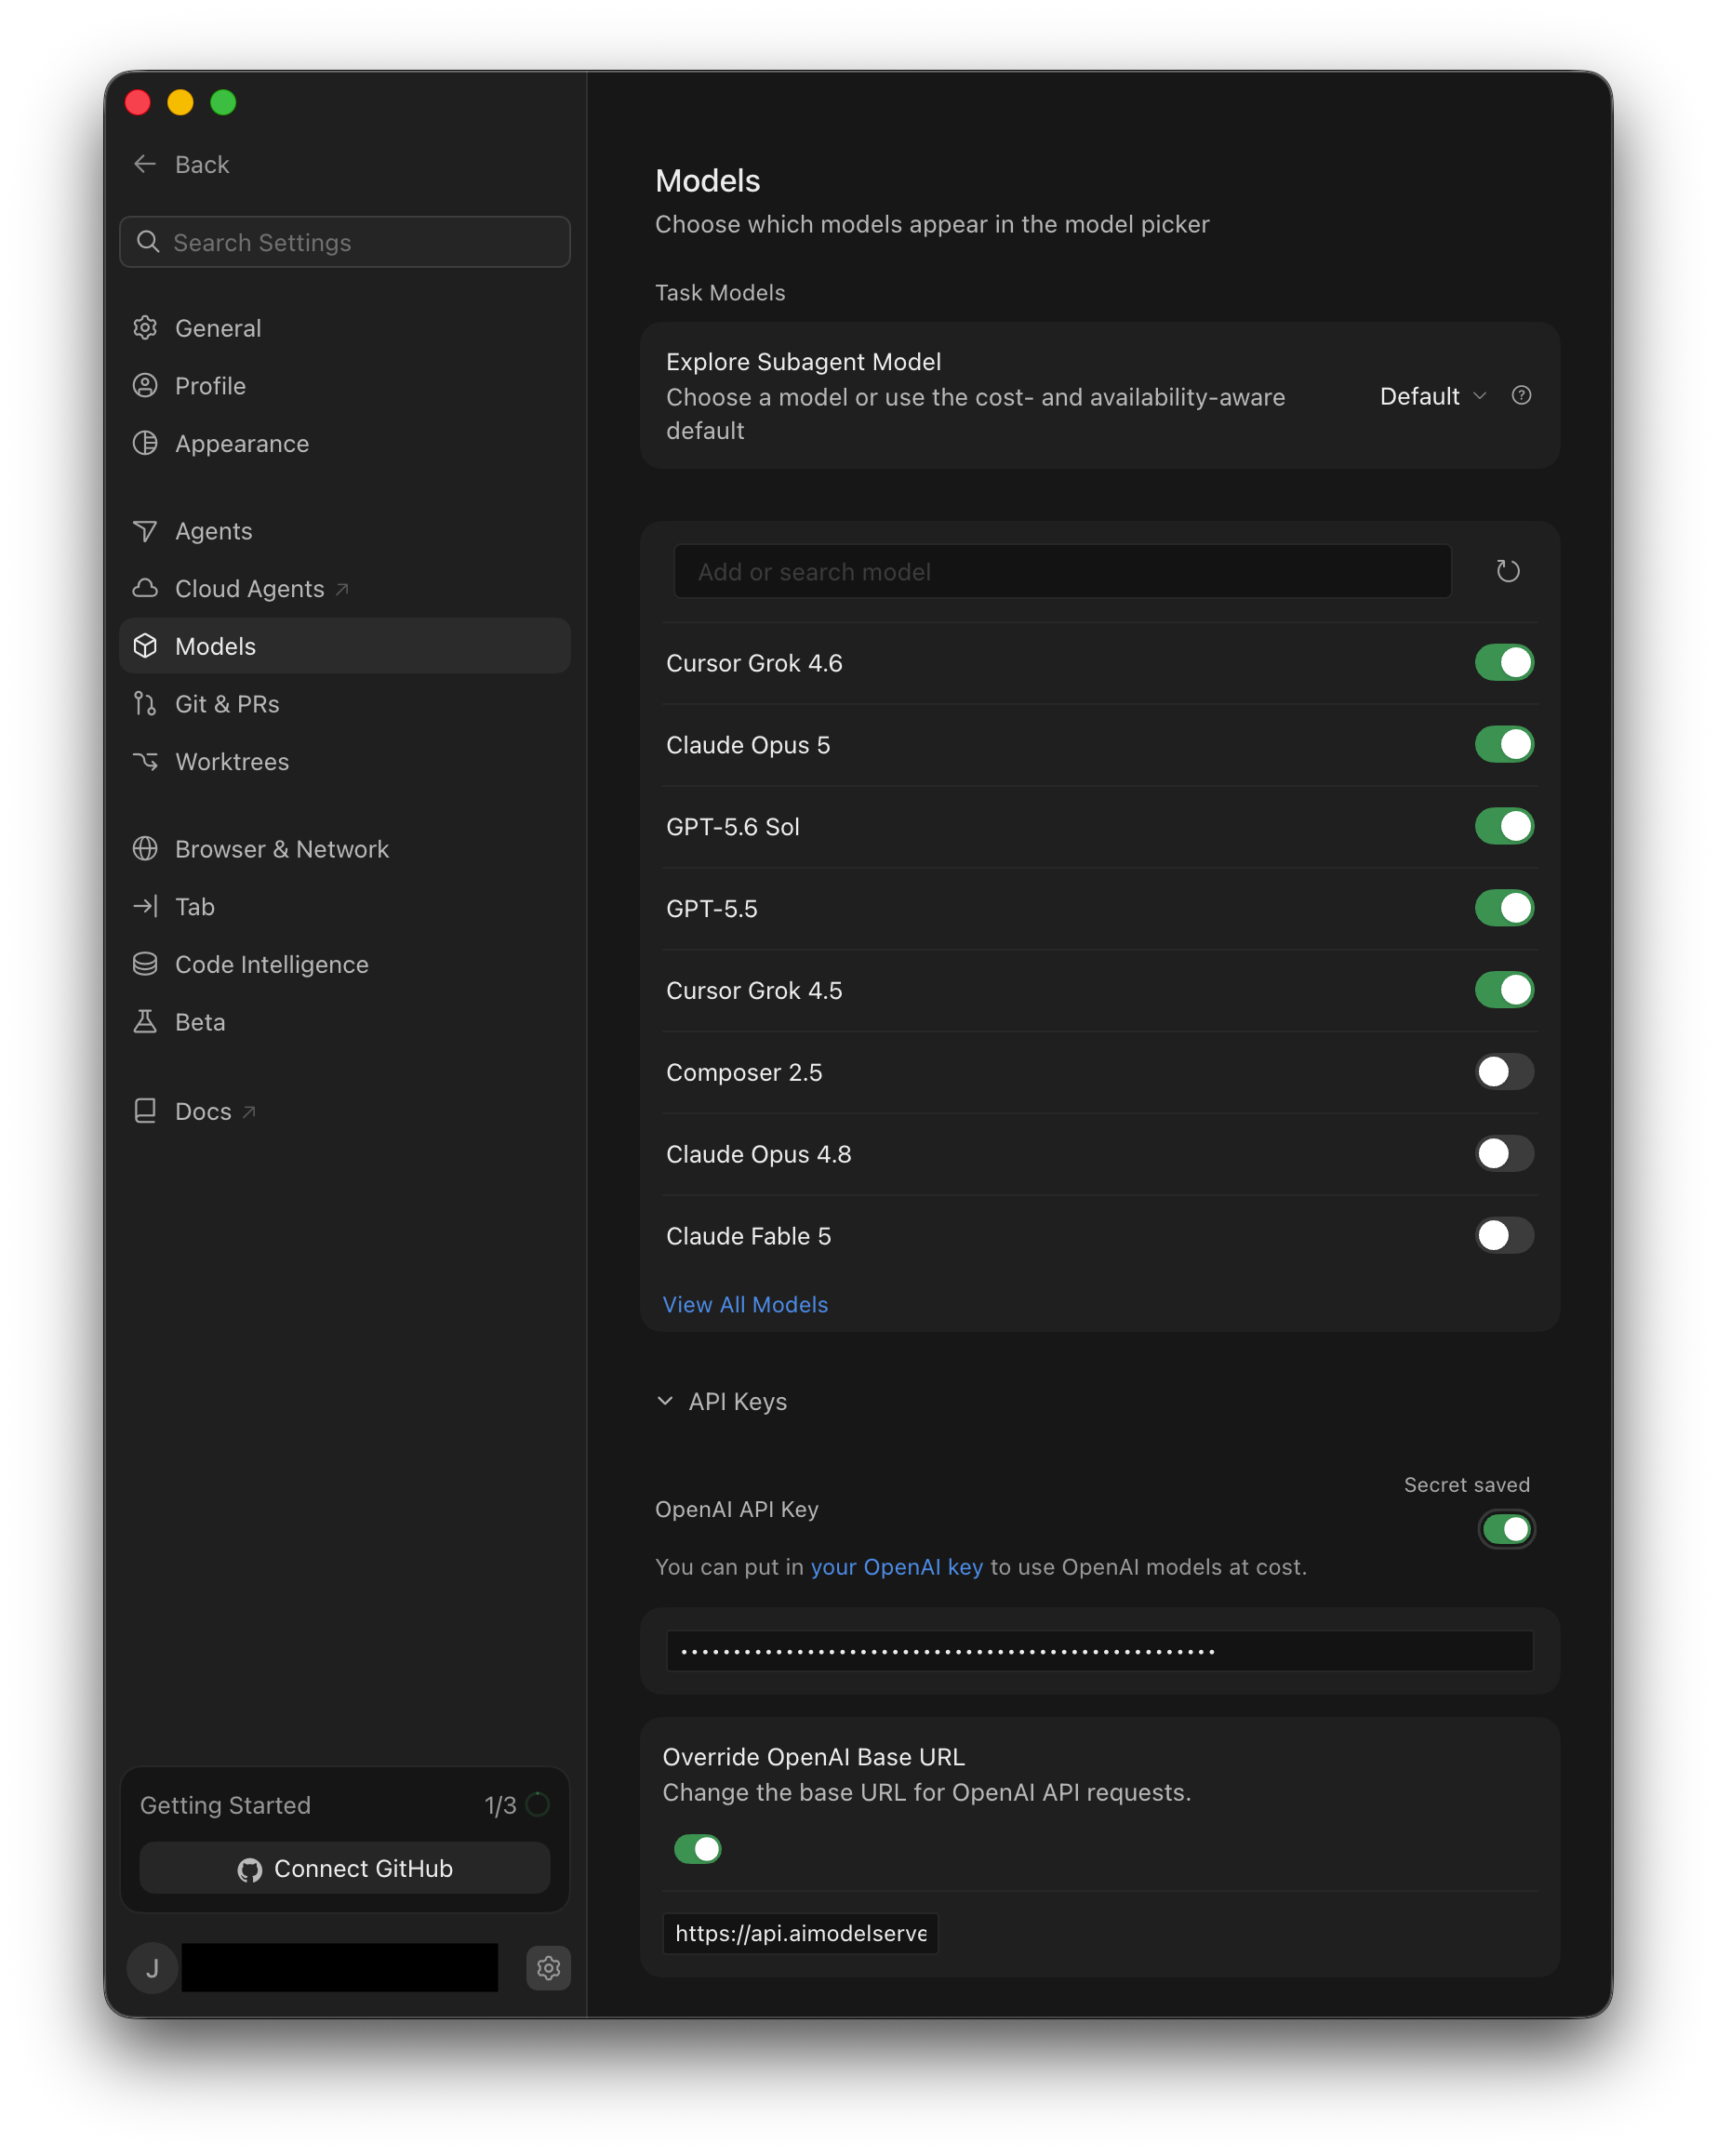The height and width of the screenshot is (2156, 1717).
Task: Click the J avatar at bottom left
Action: coord(152,1967)
